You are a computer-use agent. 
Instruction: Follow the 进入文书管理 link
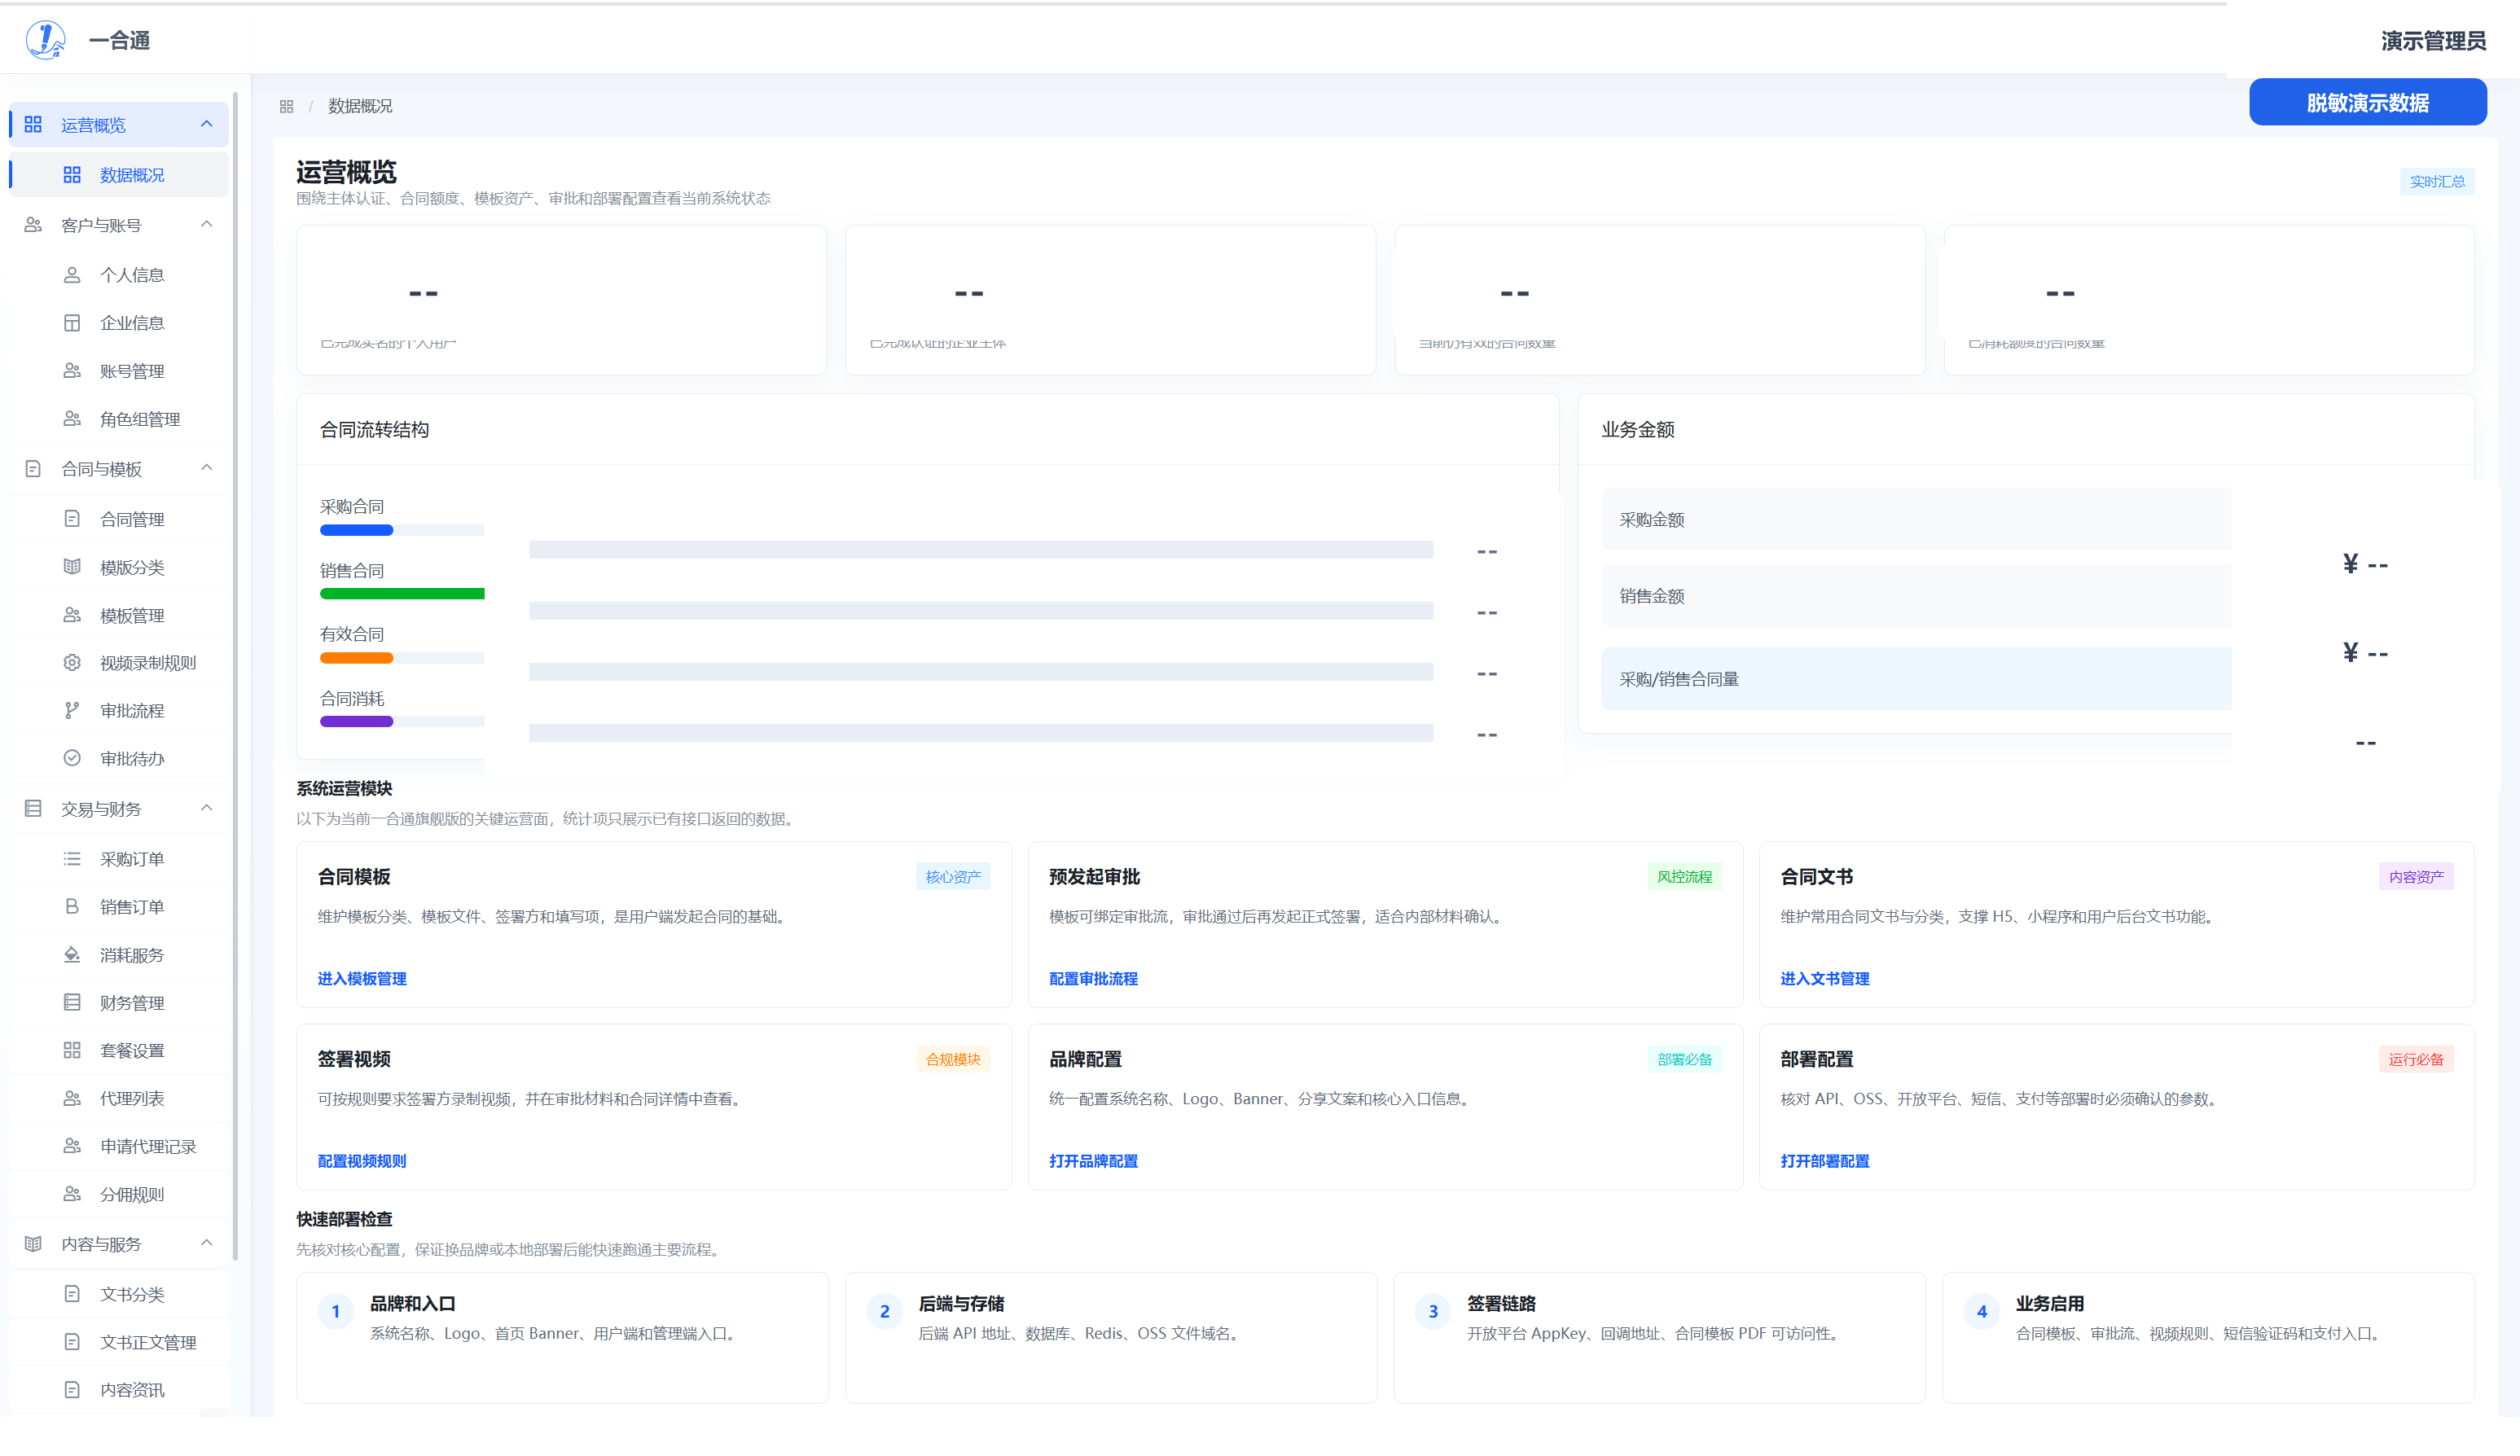point(1824,979)
